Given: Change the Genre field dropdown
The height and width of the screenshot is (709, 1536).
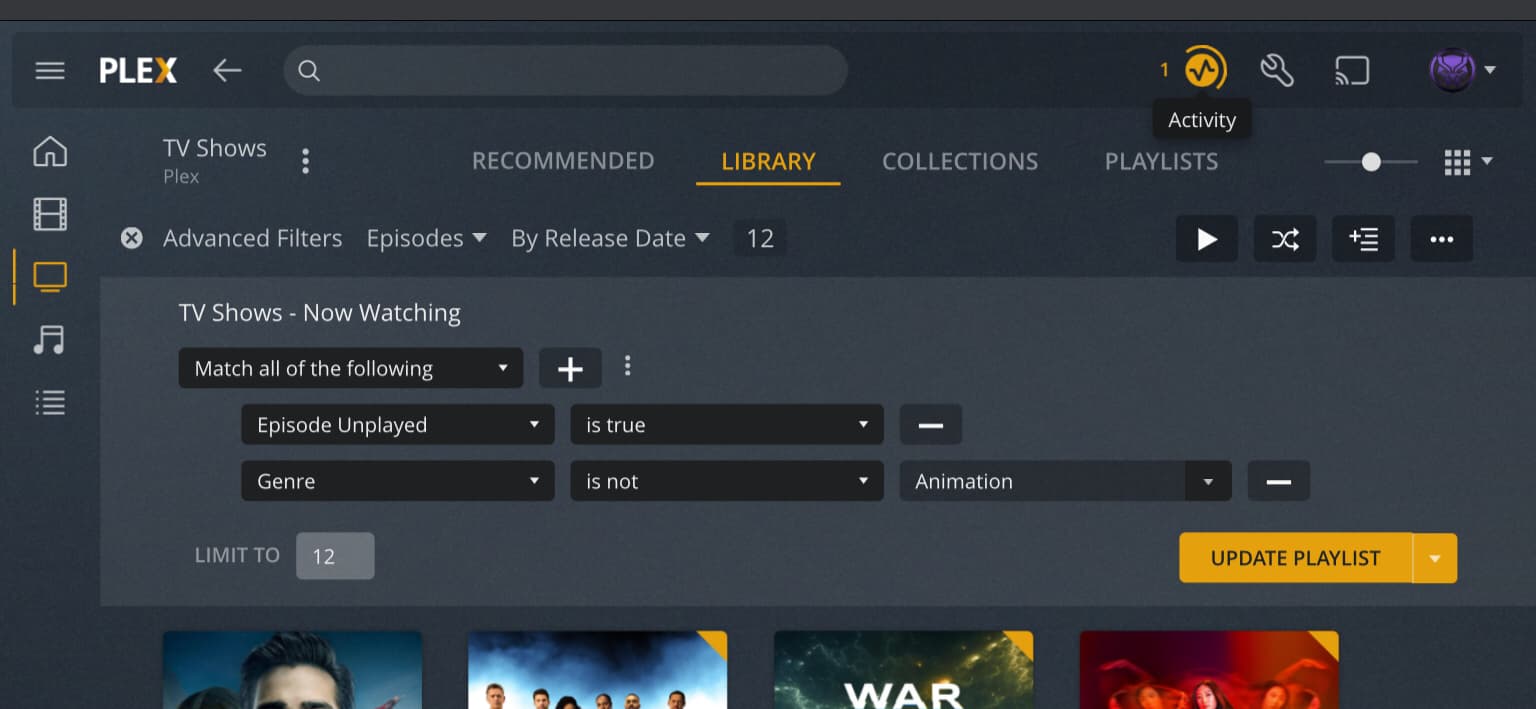Looking at the screenshot, I should (x=398, y=481).
